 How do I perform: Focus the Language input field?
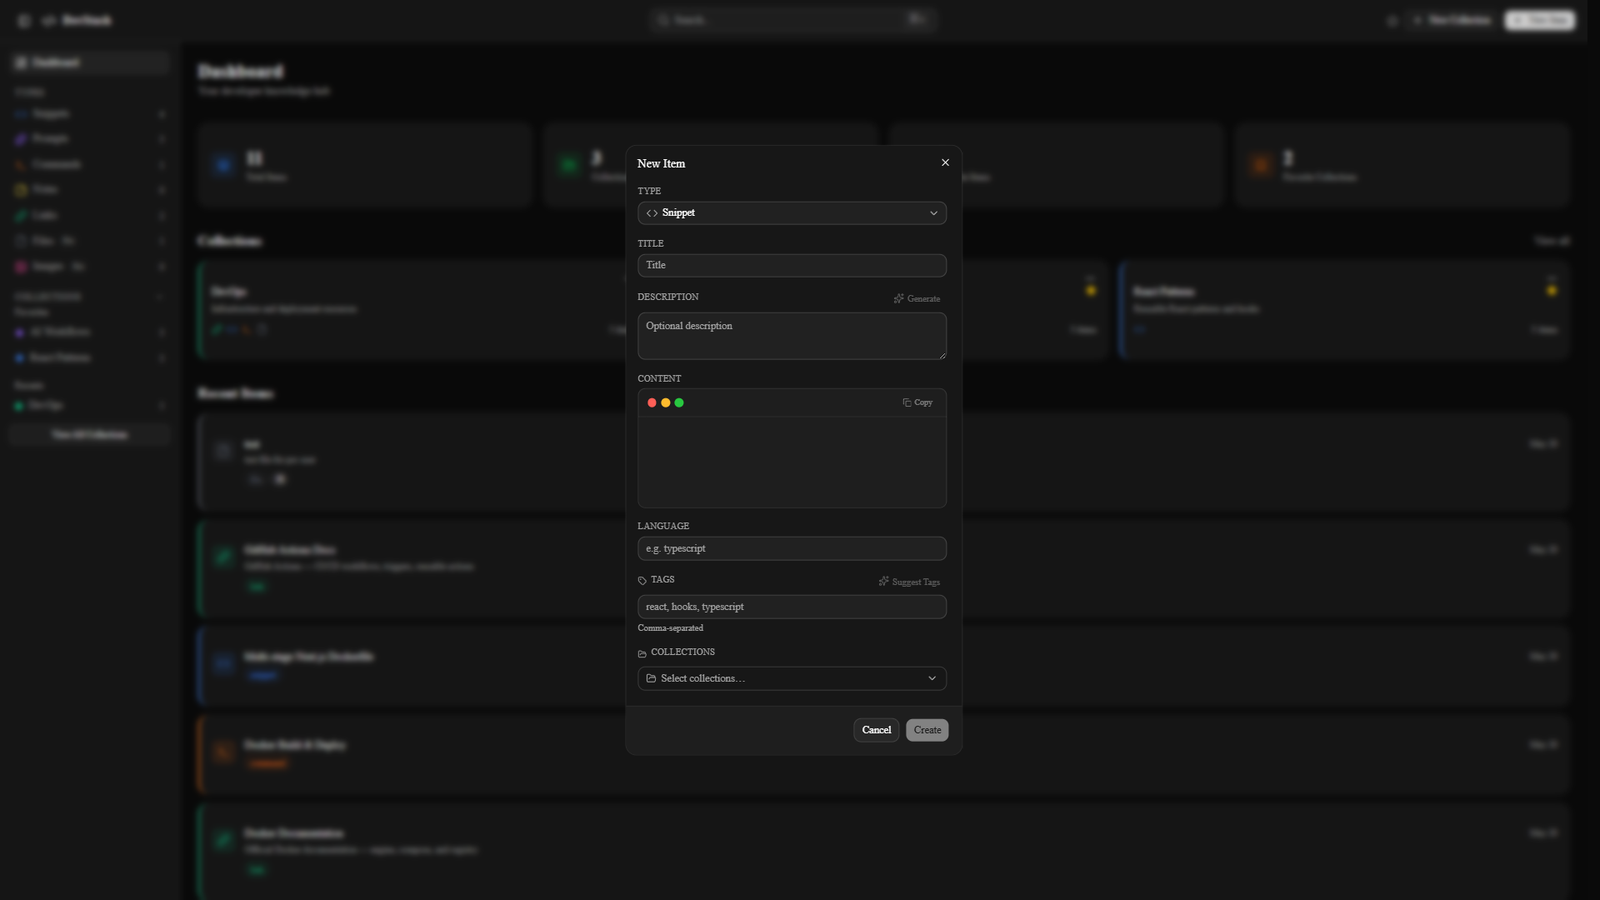coord(792,548)
